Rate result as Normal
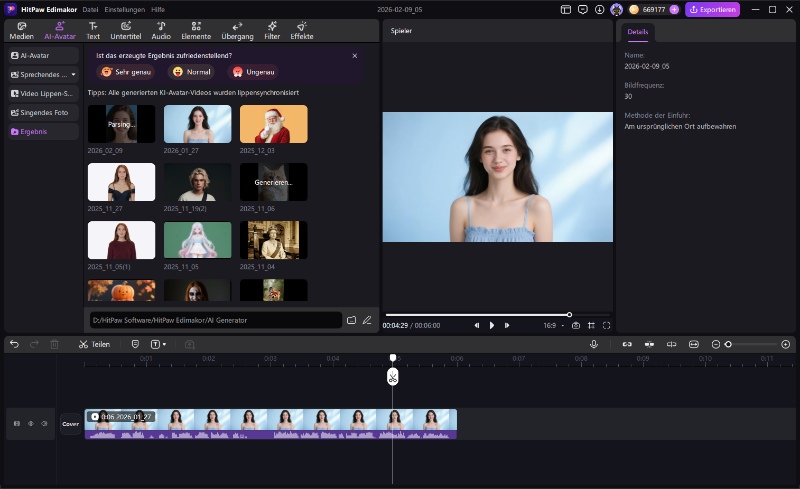 pos(191,72)
